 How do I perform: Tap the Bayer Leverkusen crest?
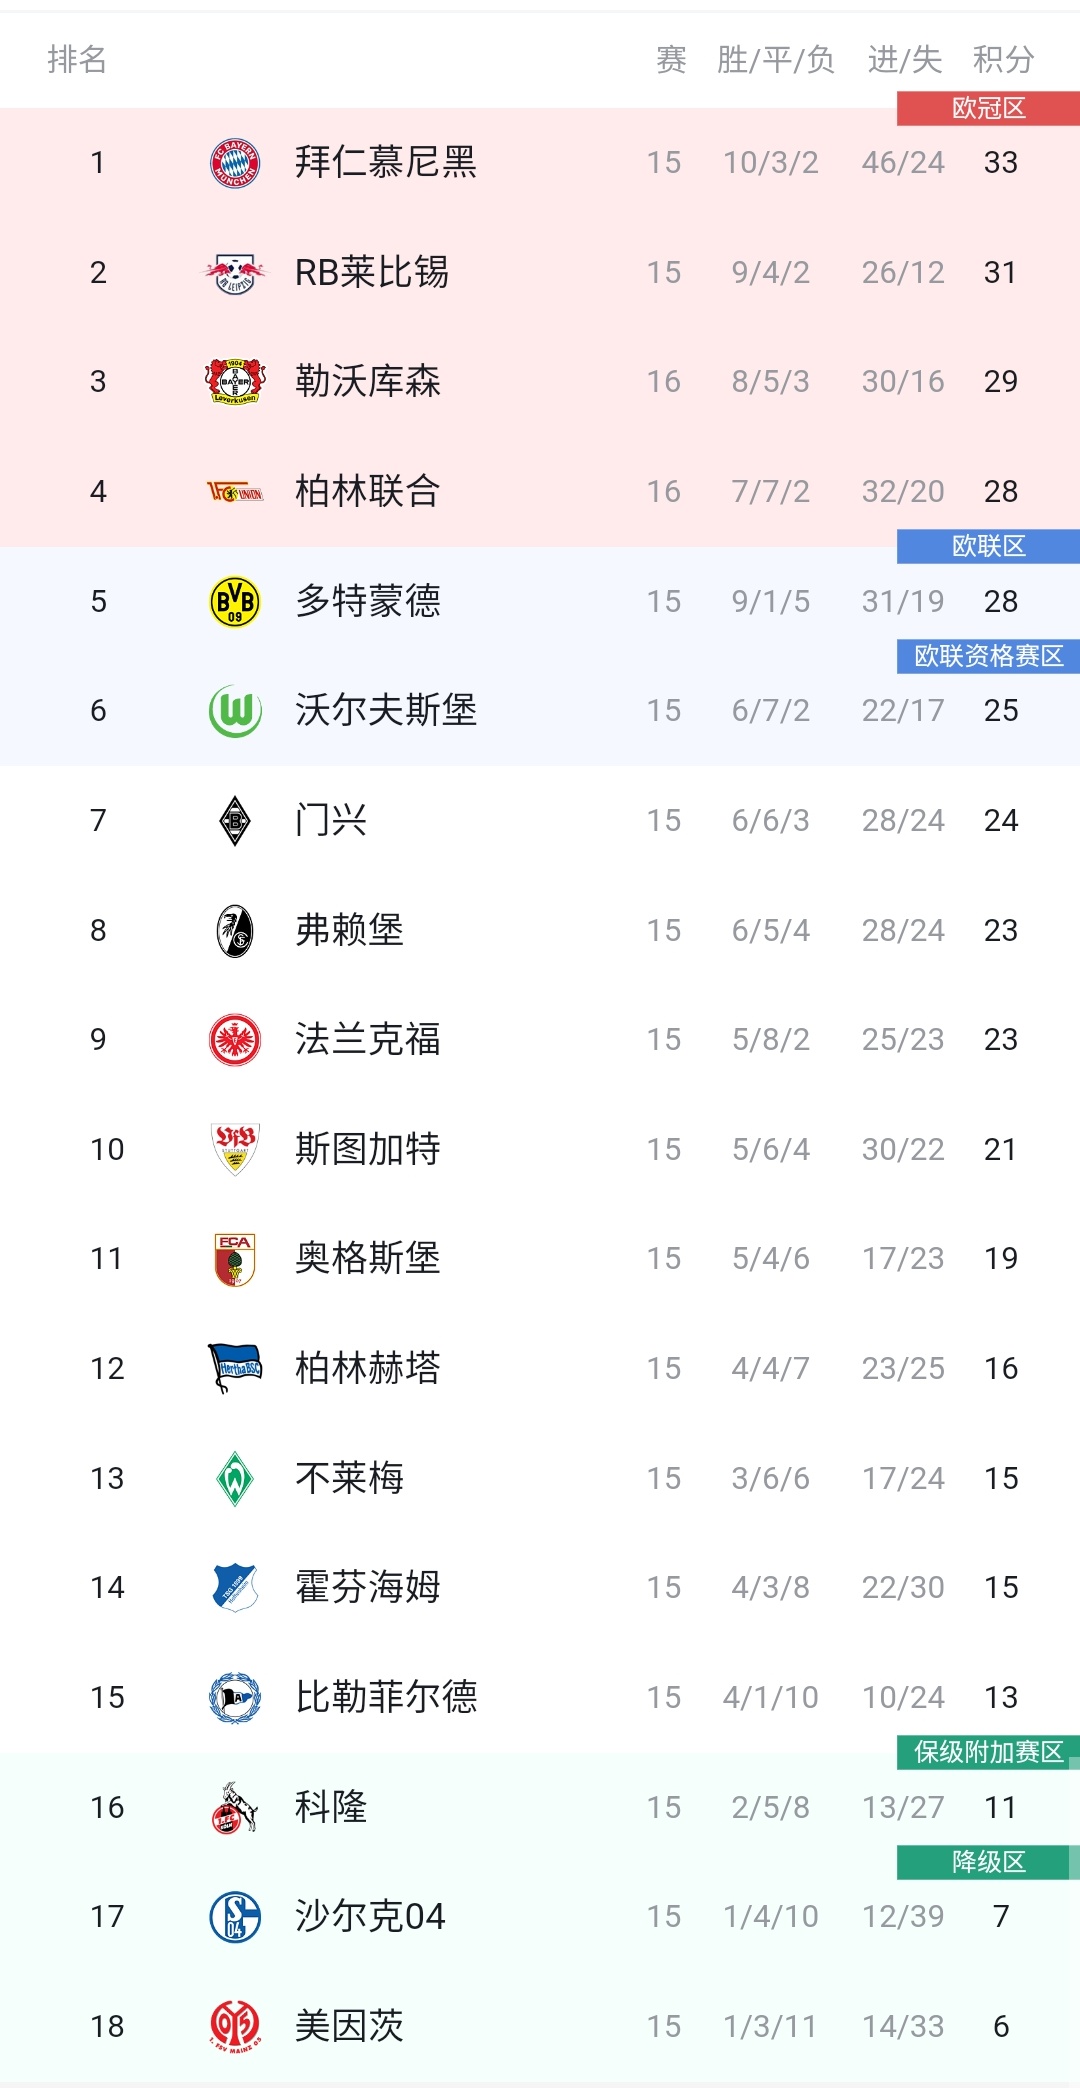tap(235, 382)
